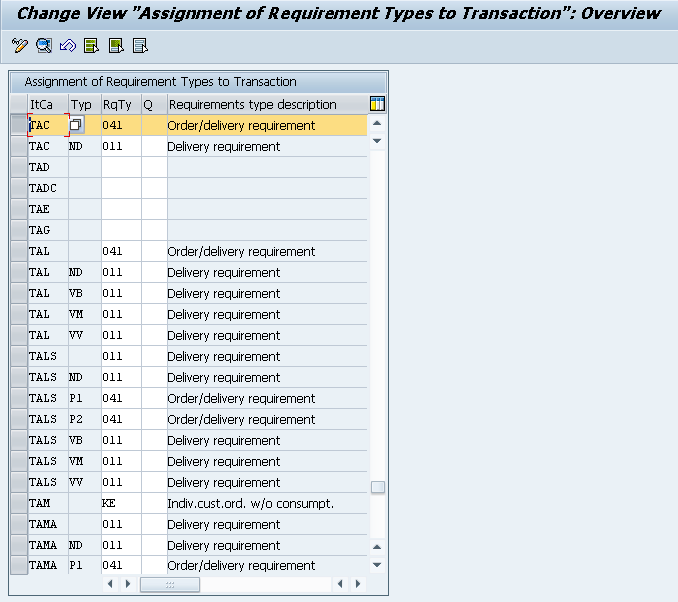Click the bottom-most down scroll arrow

coord(377,565)
